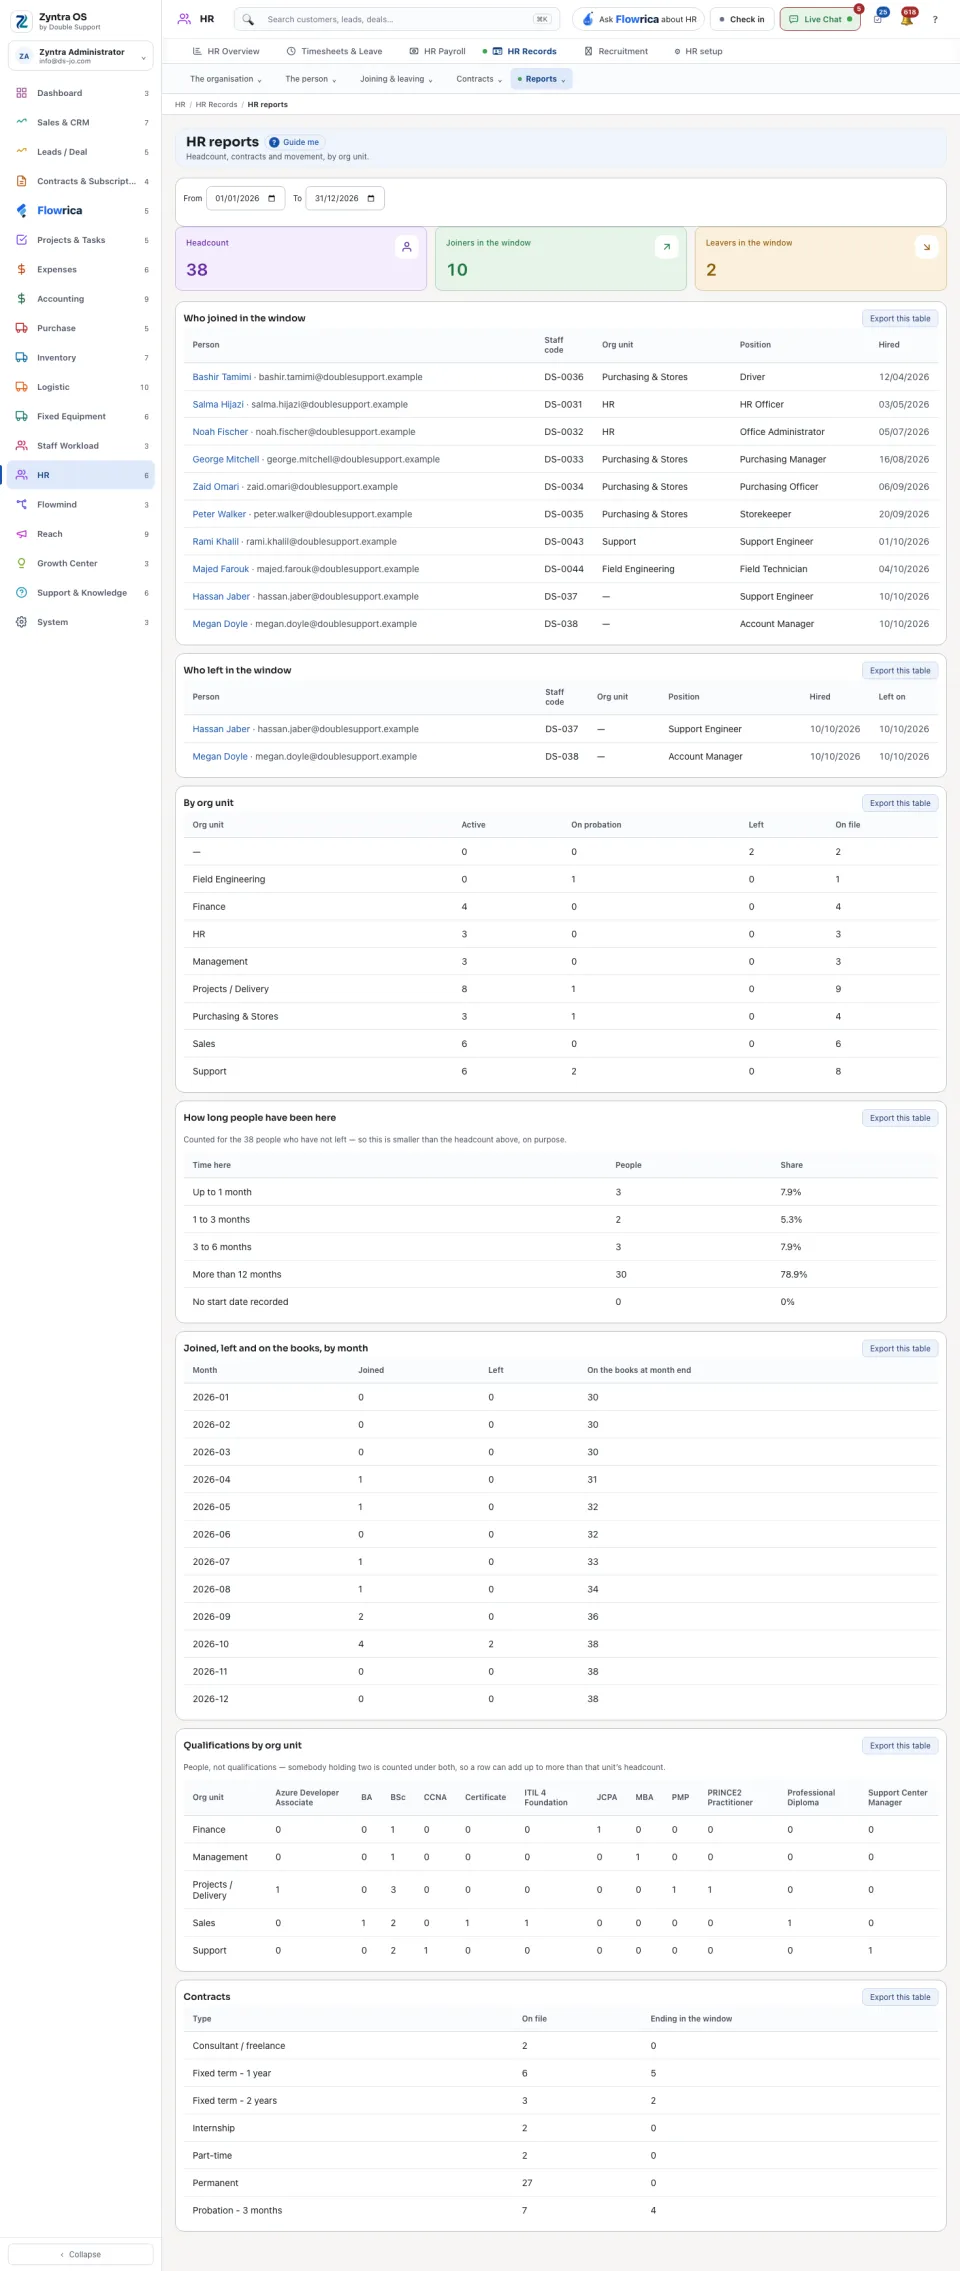Open Bashir Tamimi's profile link
The width and height of the screenshot is (960, 2271).
tap(222, 377)
